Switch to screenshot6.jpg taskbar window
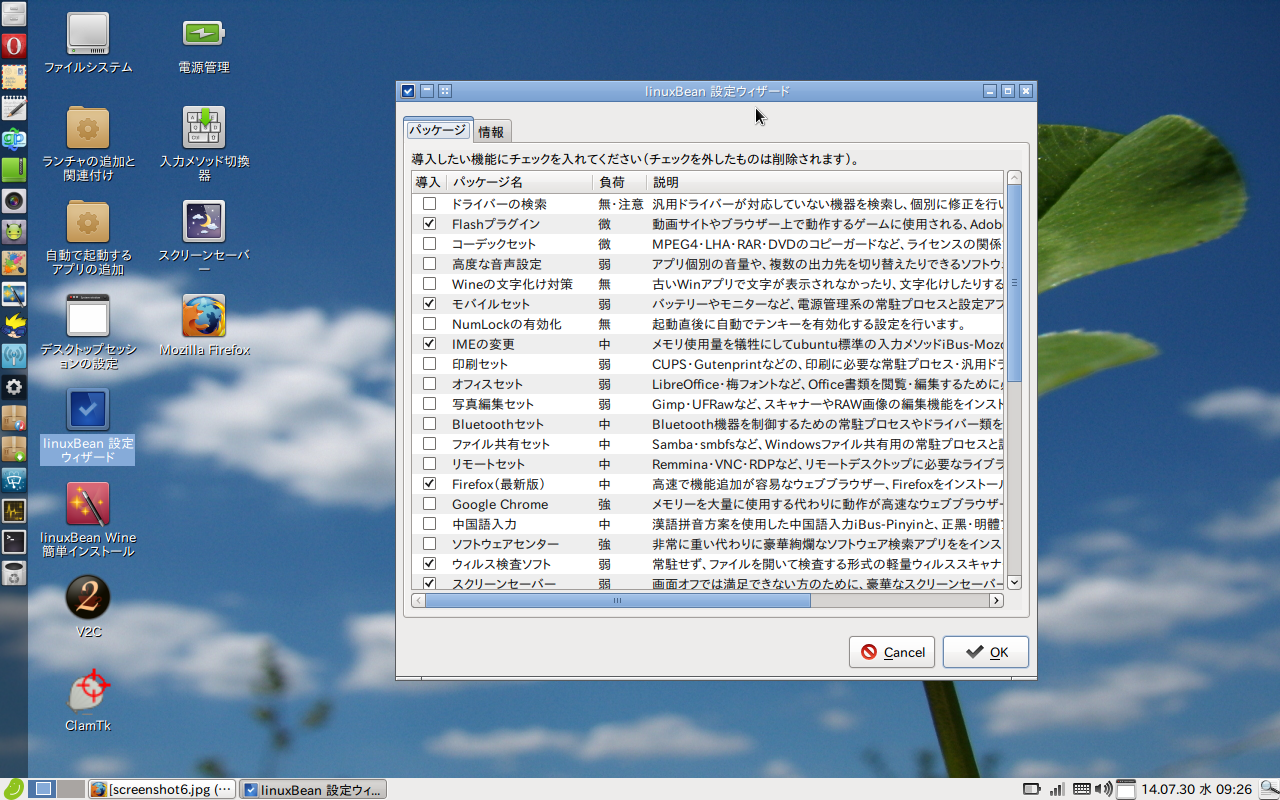This screenshot has width=1280, height=800. coord(163,789)
